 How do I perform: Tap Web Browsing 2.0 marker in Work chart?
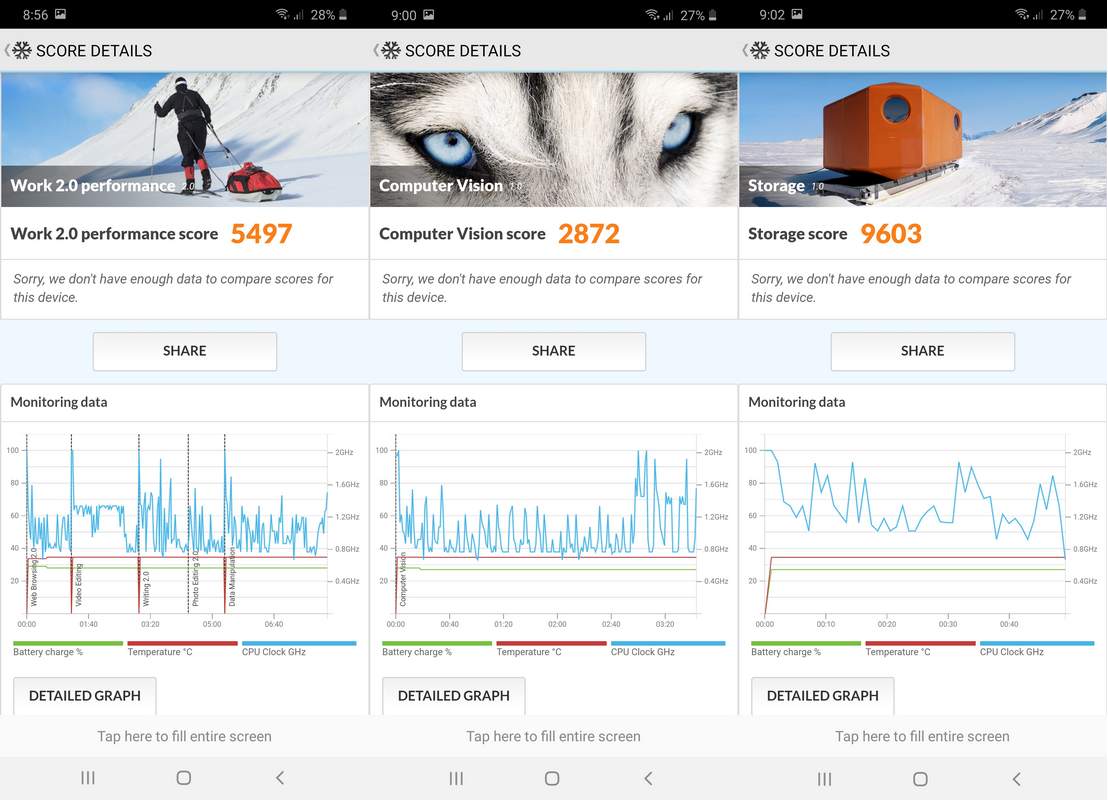(x=33, y=577)
